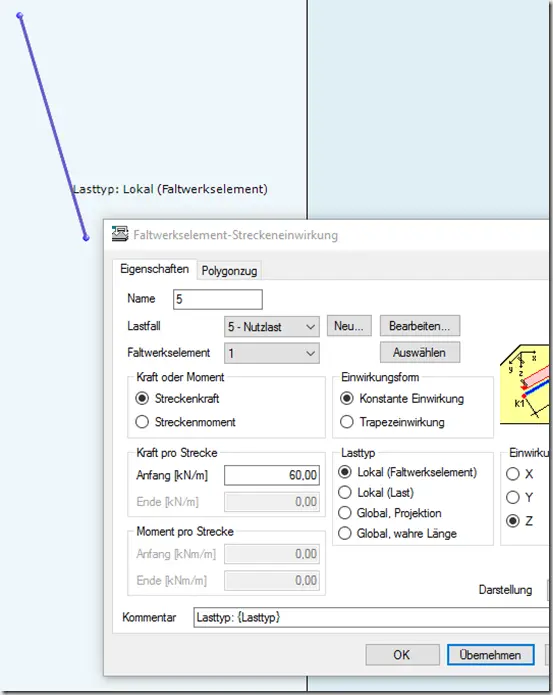Select the blue line's bottom end node
This screenshot has width=553, height=695.
86,238
